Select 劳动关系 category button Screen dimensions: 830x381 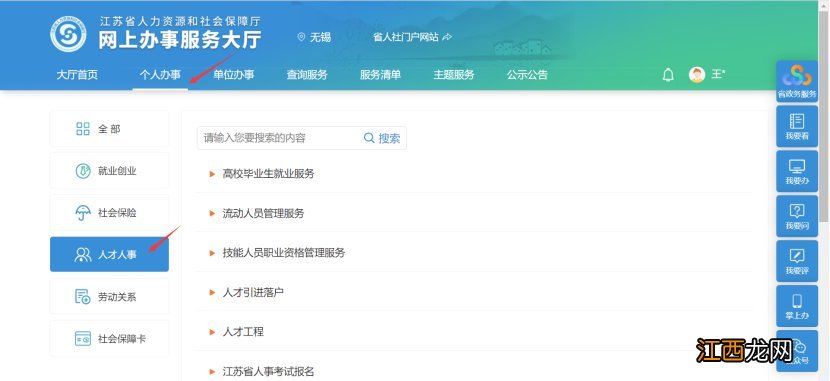point(110,296)
